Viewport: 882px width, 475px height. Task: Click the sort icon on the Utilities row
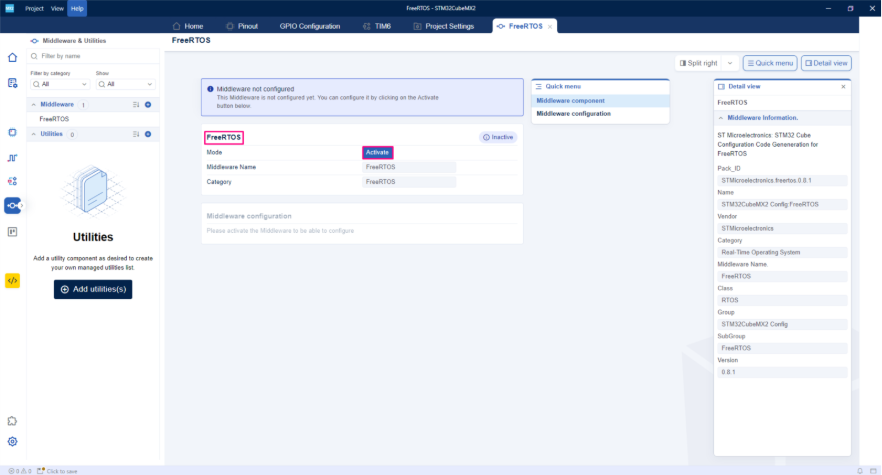(x=136, y=134)
